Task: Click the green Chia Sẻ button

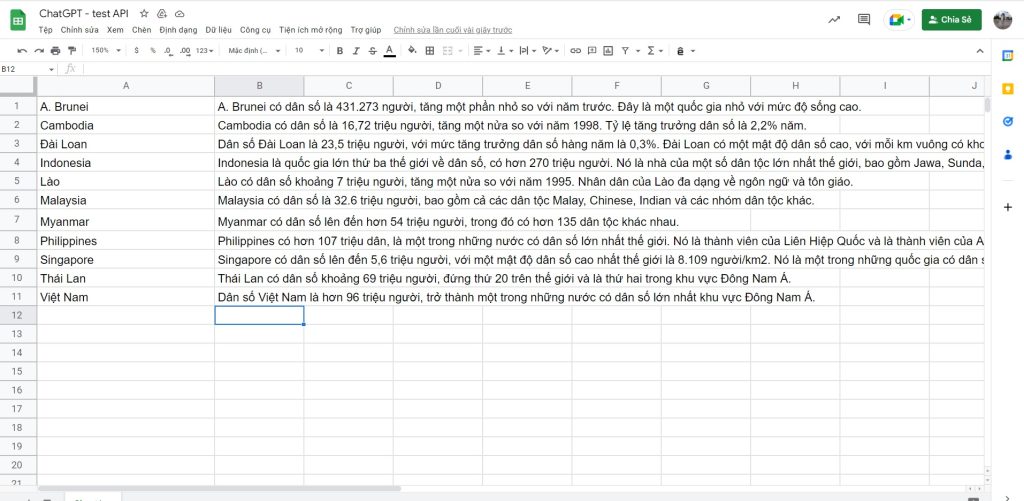Action: (951, 19)
